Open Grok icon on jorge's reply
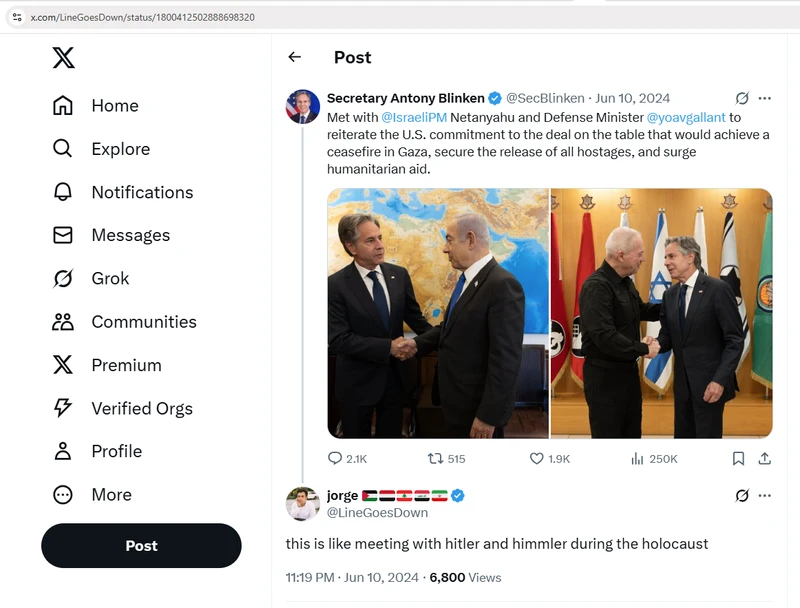 (742, 495)
